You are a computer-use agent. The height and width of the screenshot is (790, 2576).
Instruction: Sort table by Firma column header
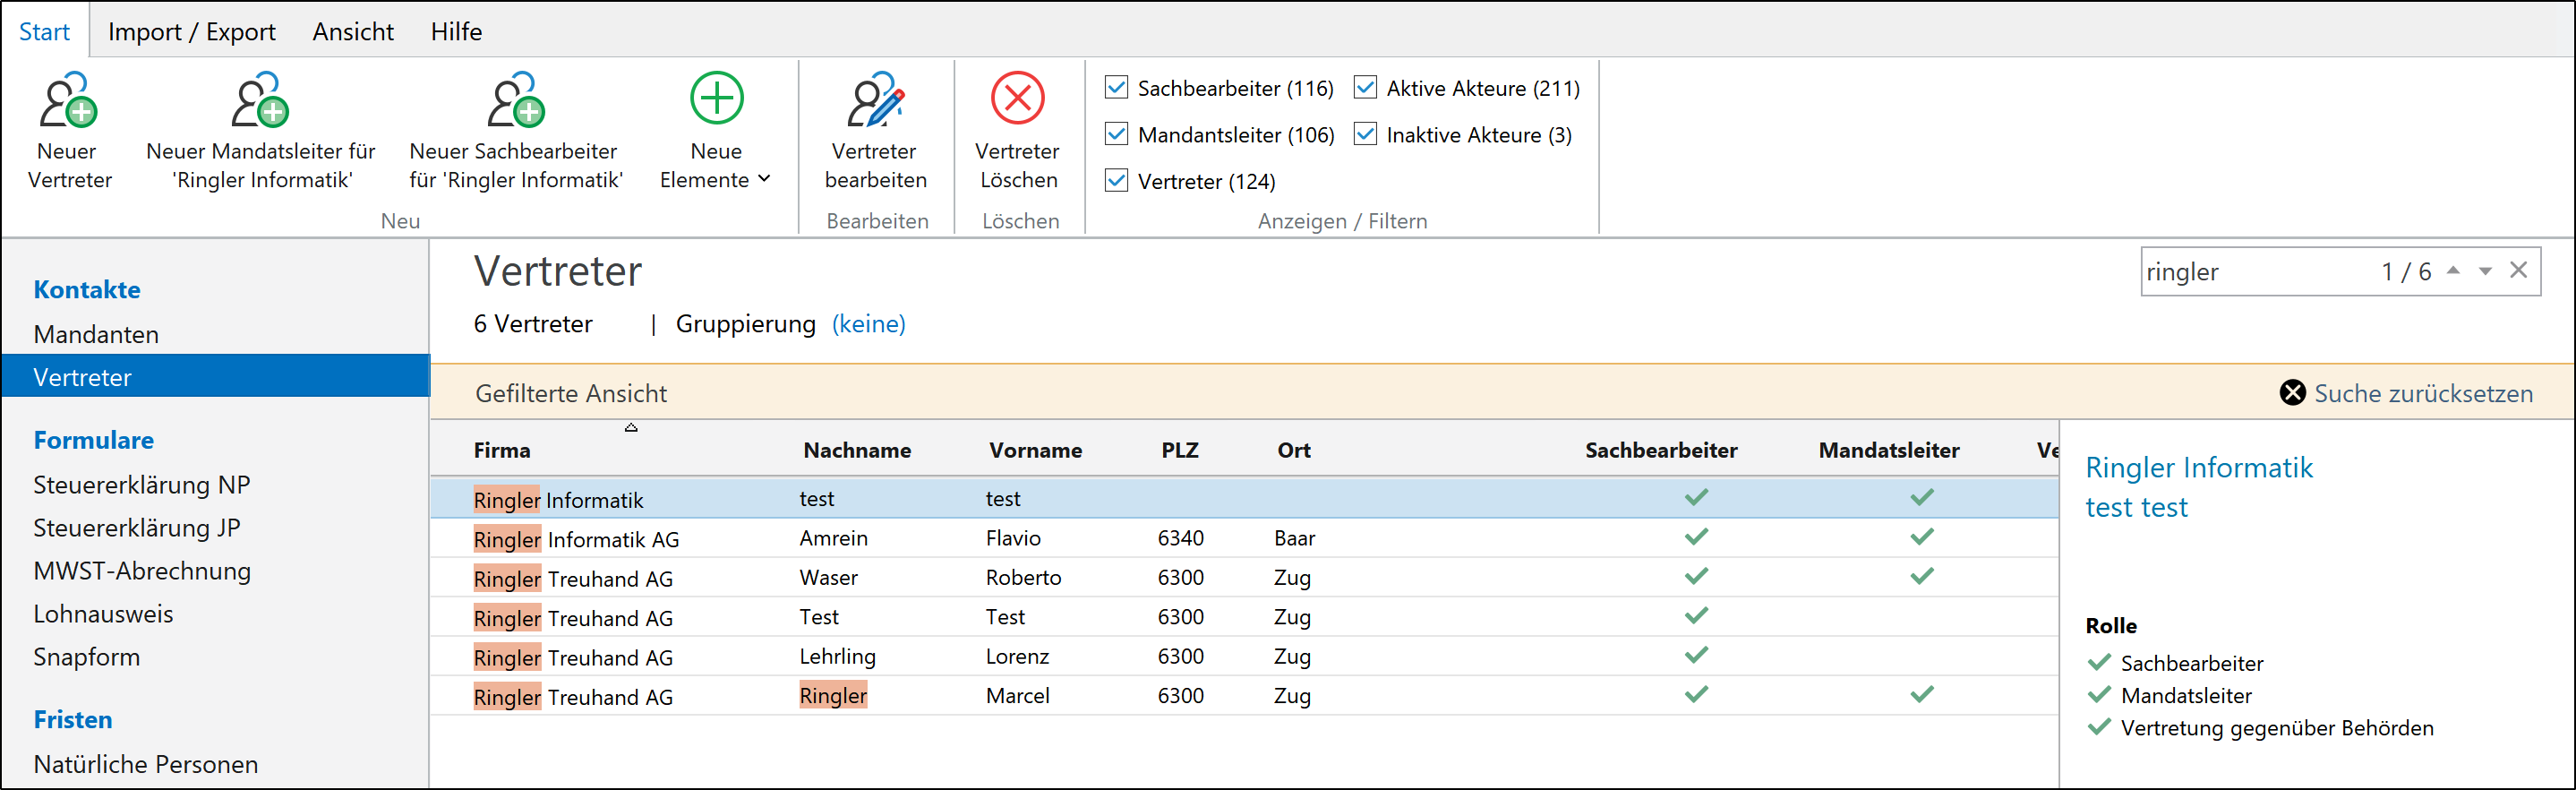click(x=502, y=450)
